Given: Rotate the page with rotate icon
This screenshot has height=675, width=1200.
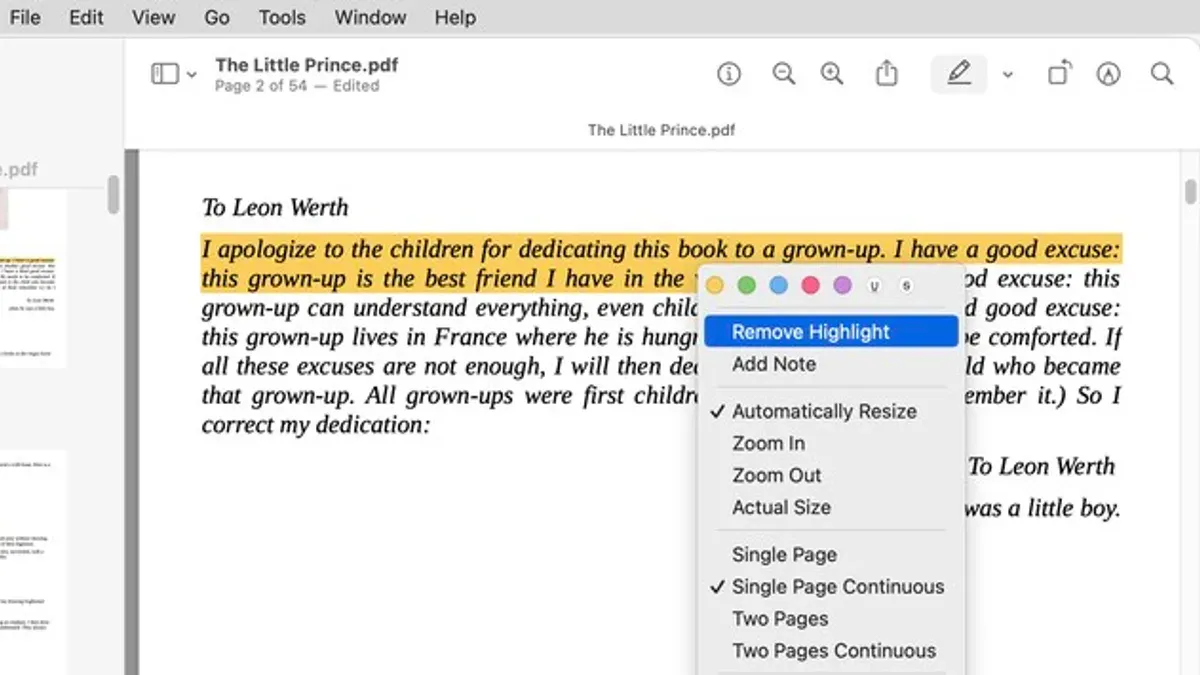Looking at the screenshot, I should click(1059, 74).
